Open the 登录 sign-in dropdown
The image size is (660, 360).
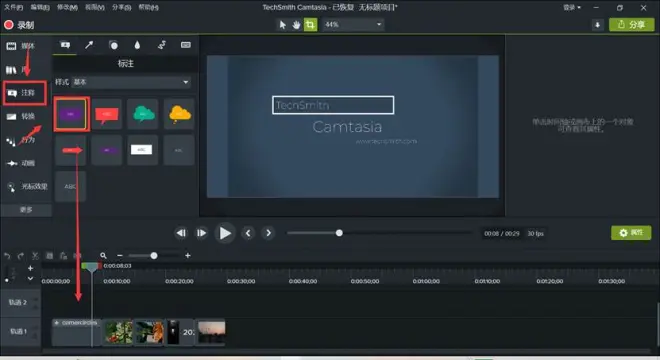(572, 7)
